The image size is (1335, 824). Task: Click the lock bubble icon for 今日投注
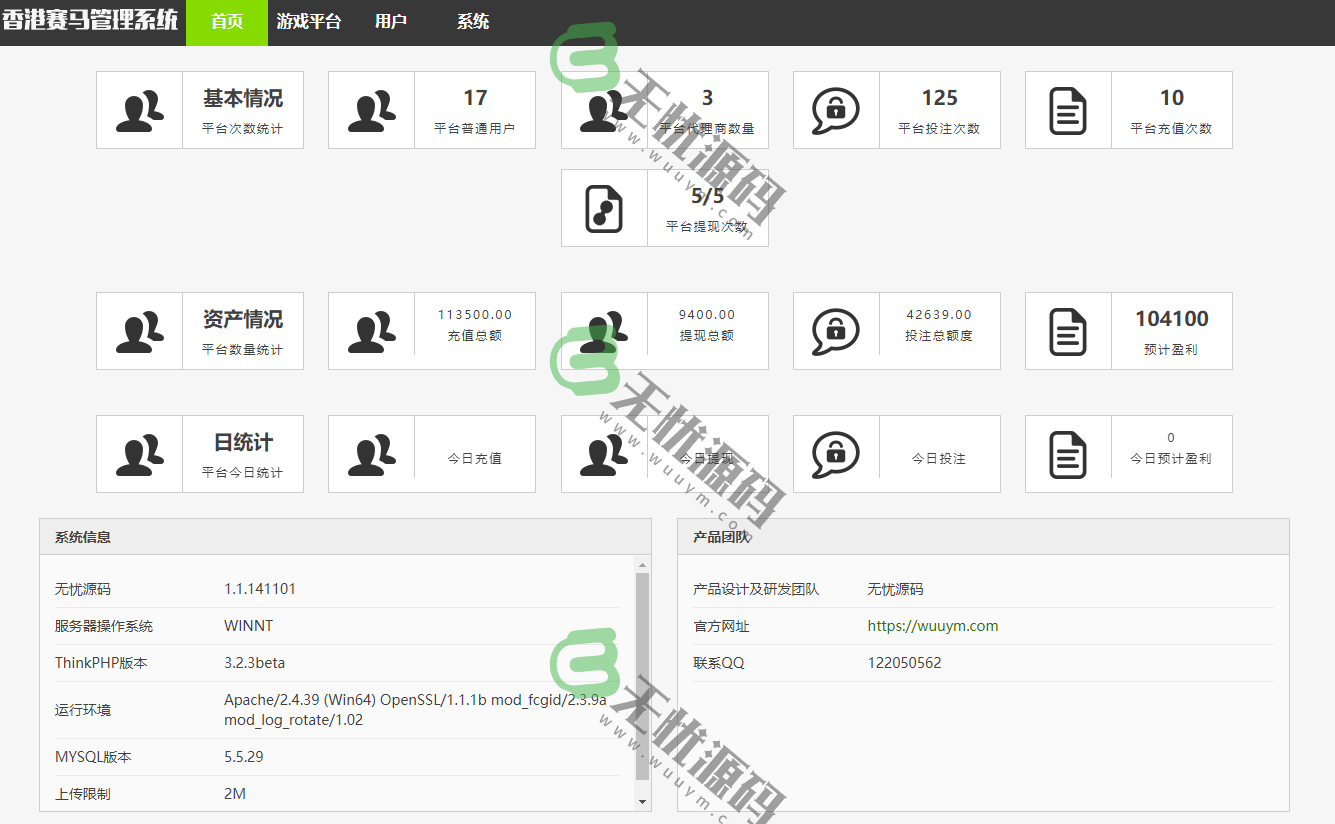836,454
